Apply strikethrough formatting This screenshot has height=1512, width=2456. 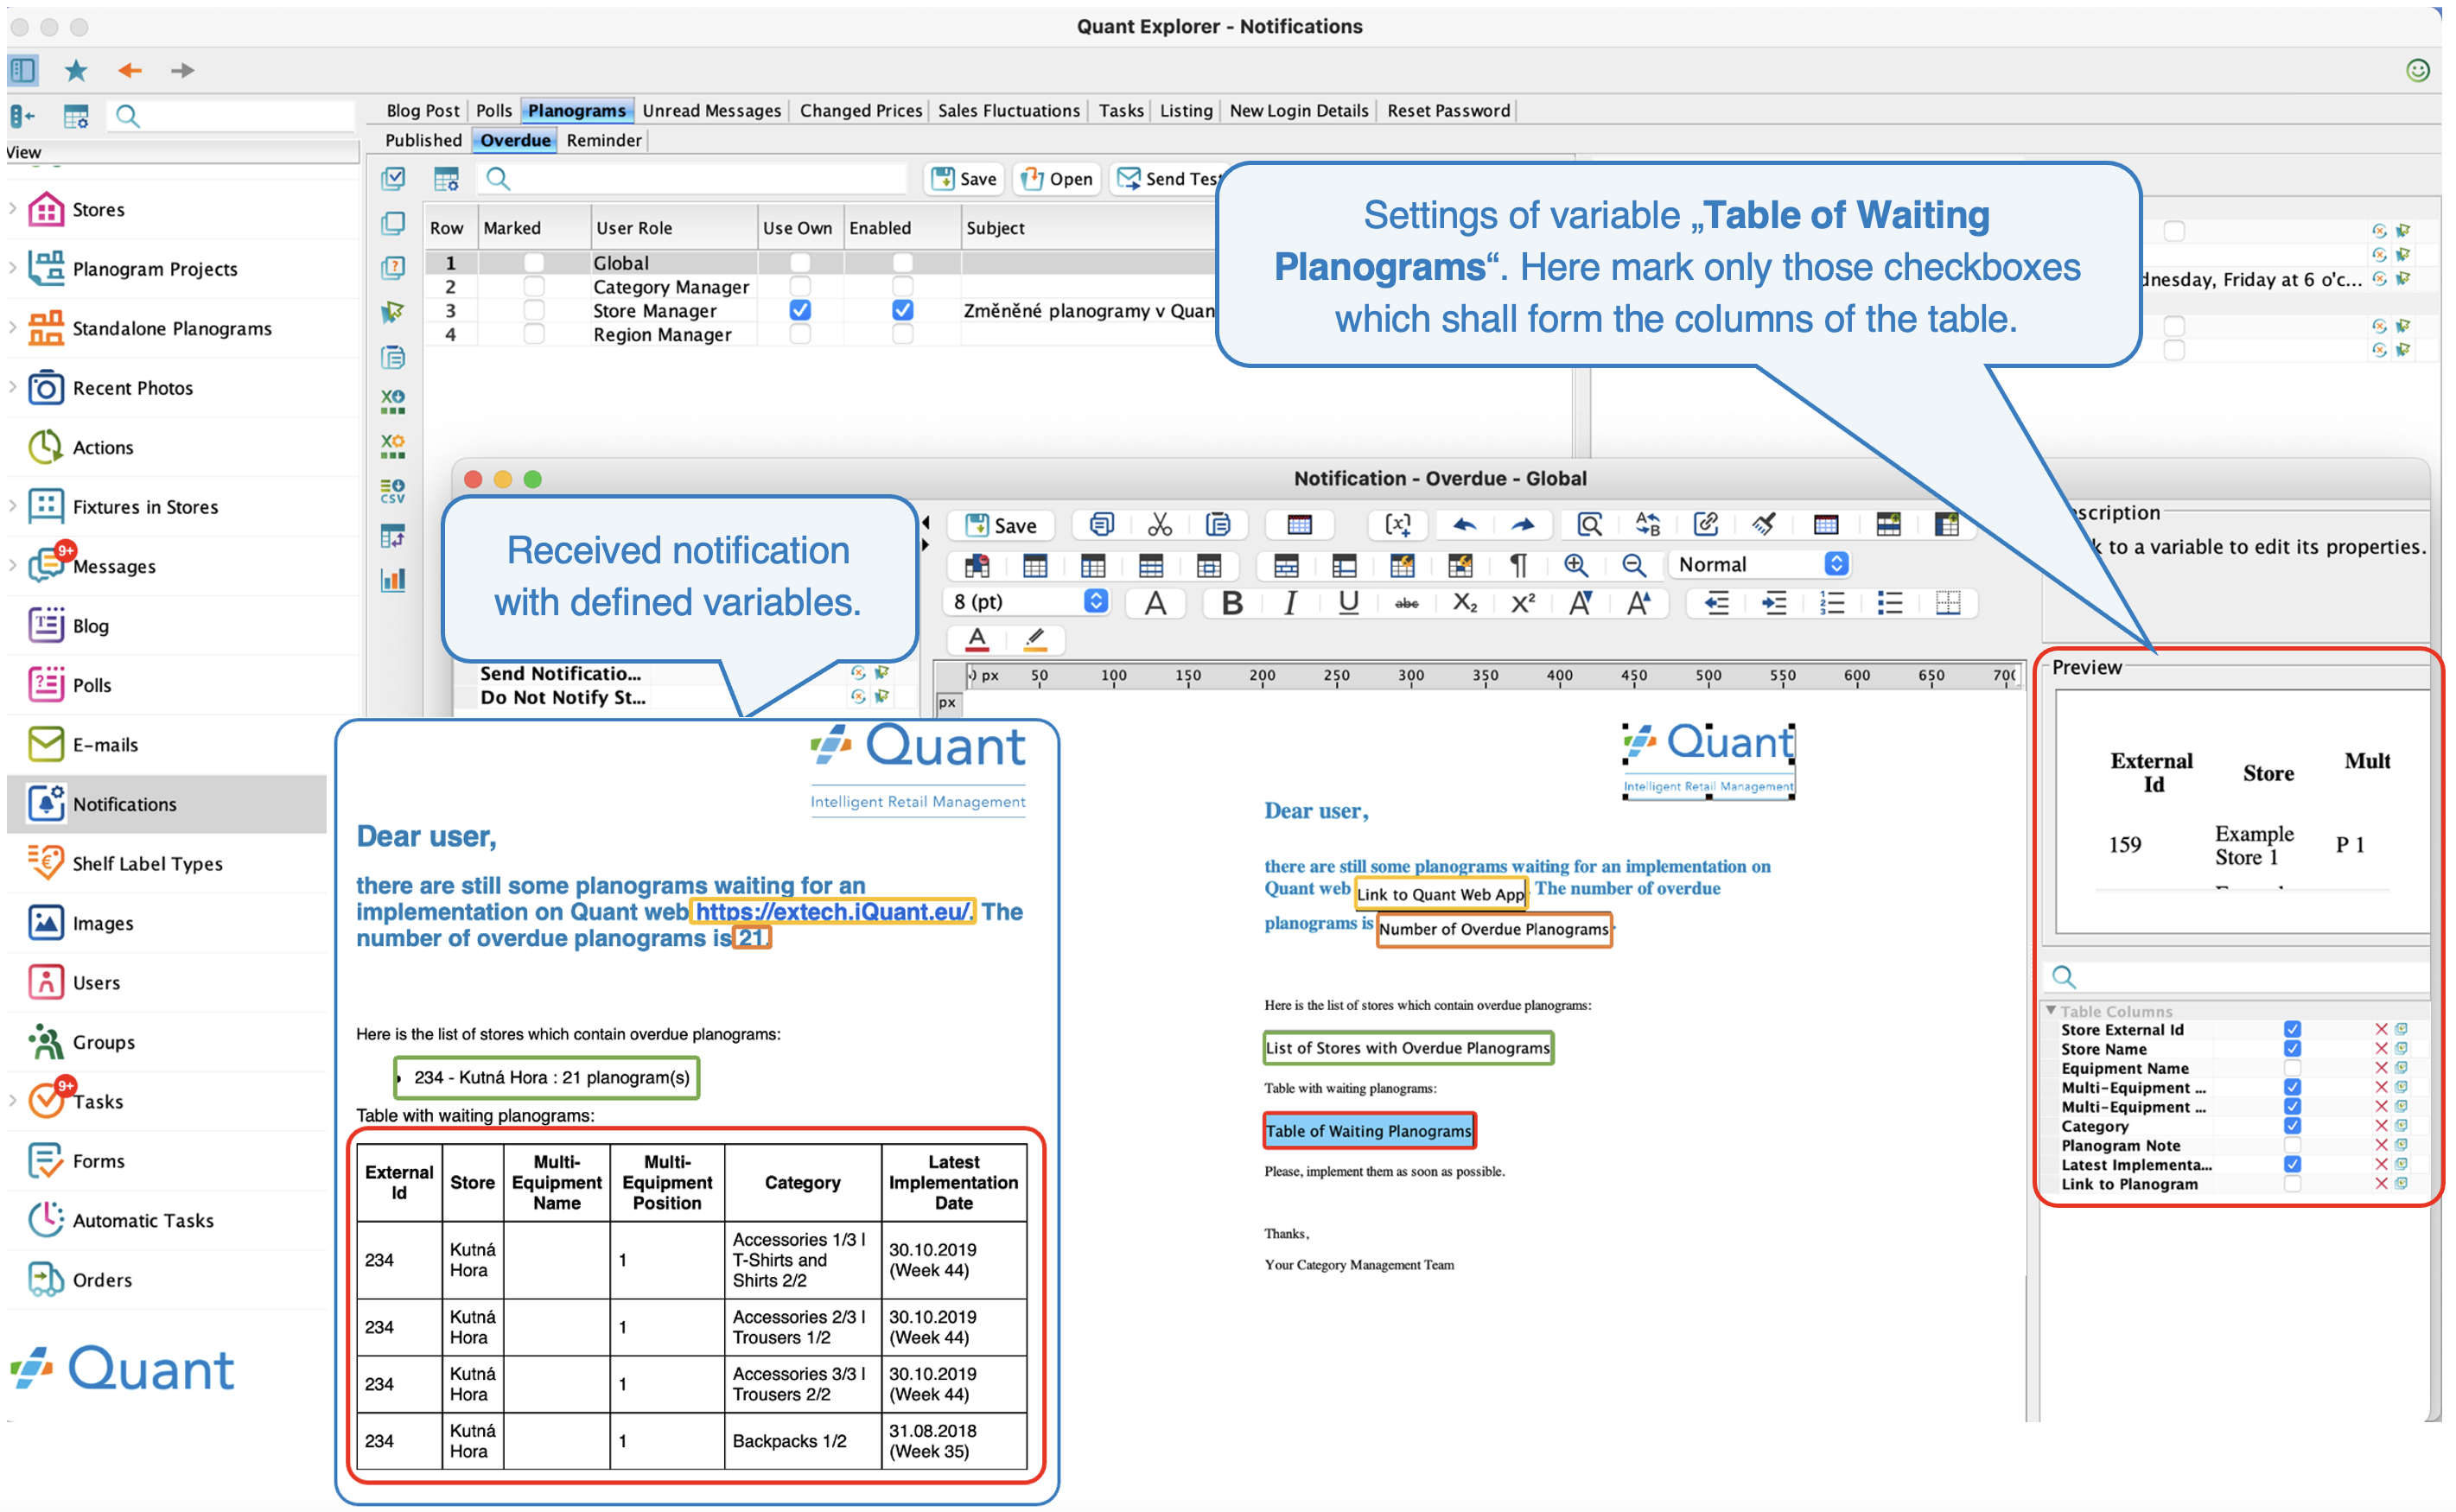click(x=1407, y=603)
